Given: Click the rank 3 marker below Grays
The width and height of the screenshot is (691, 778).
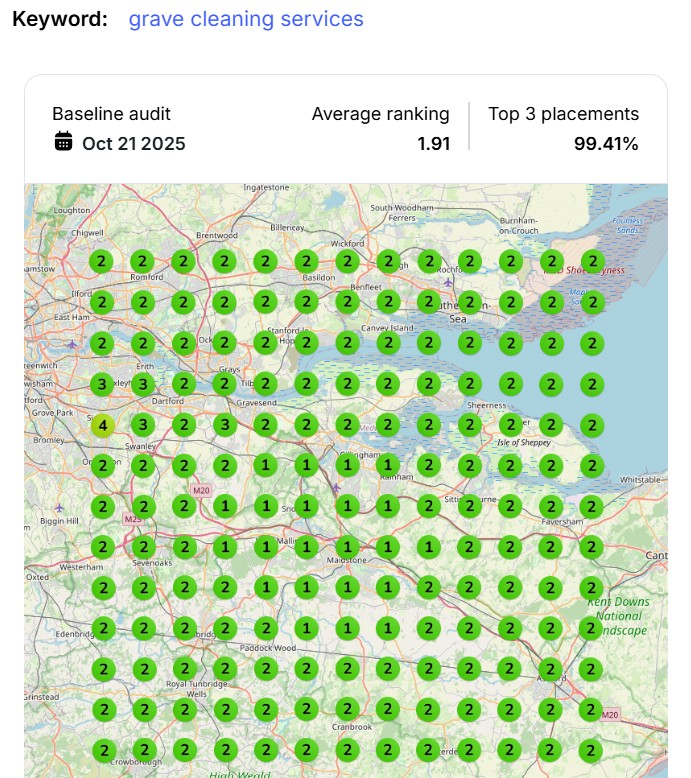Looking at the screenshot, I should (x=224, y=425).
